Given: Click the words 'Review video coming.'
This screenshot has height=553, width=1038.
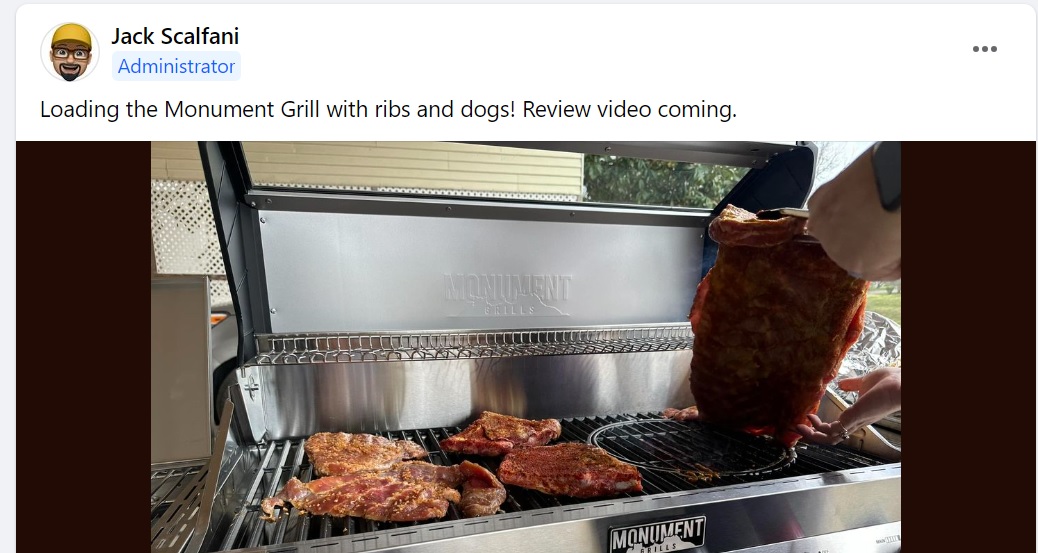Looking at the screenshot, I should (629, 109).
